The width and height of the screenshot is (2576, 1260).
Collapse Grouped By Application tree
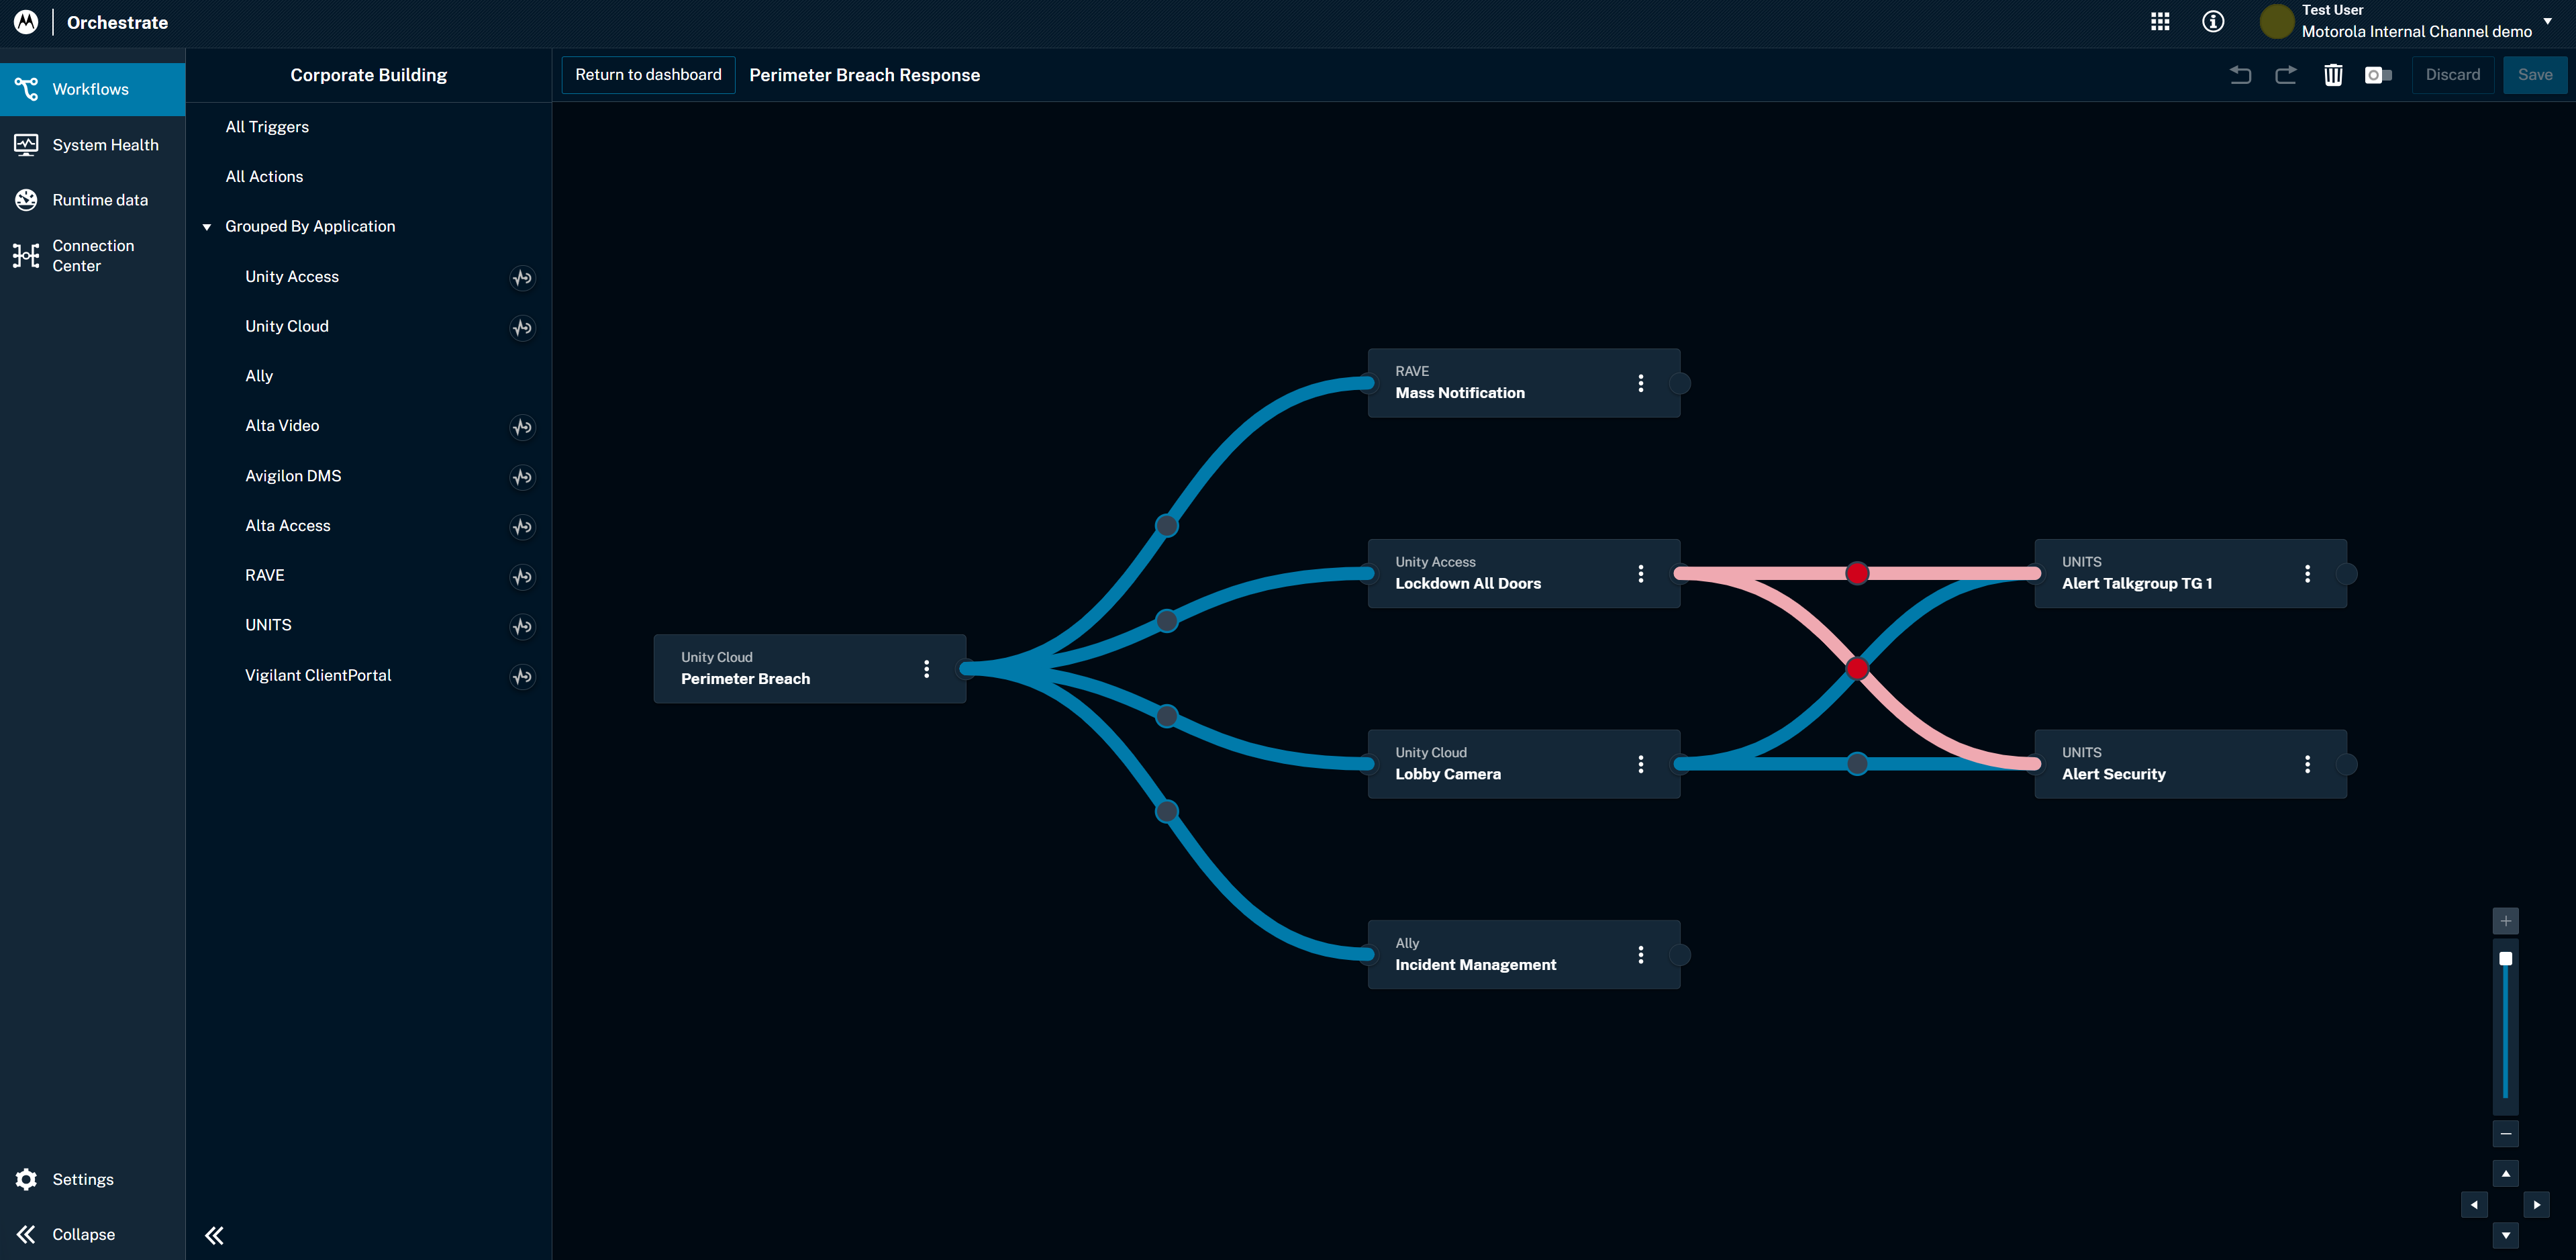207,227
